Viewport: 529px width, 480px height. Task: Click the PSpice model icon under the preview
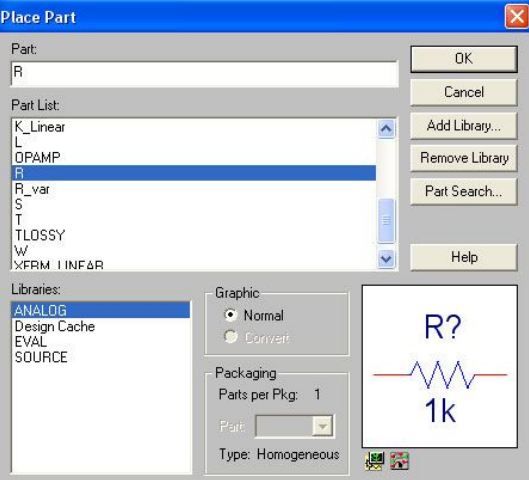(374, 461)
